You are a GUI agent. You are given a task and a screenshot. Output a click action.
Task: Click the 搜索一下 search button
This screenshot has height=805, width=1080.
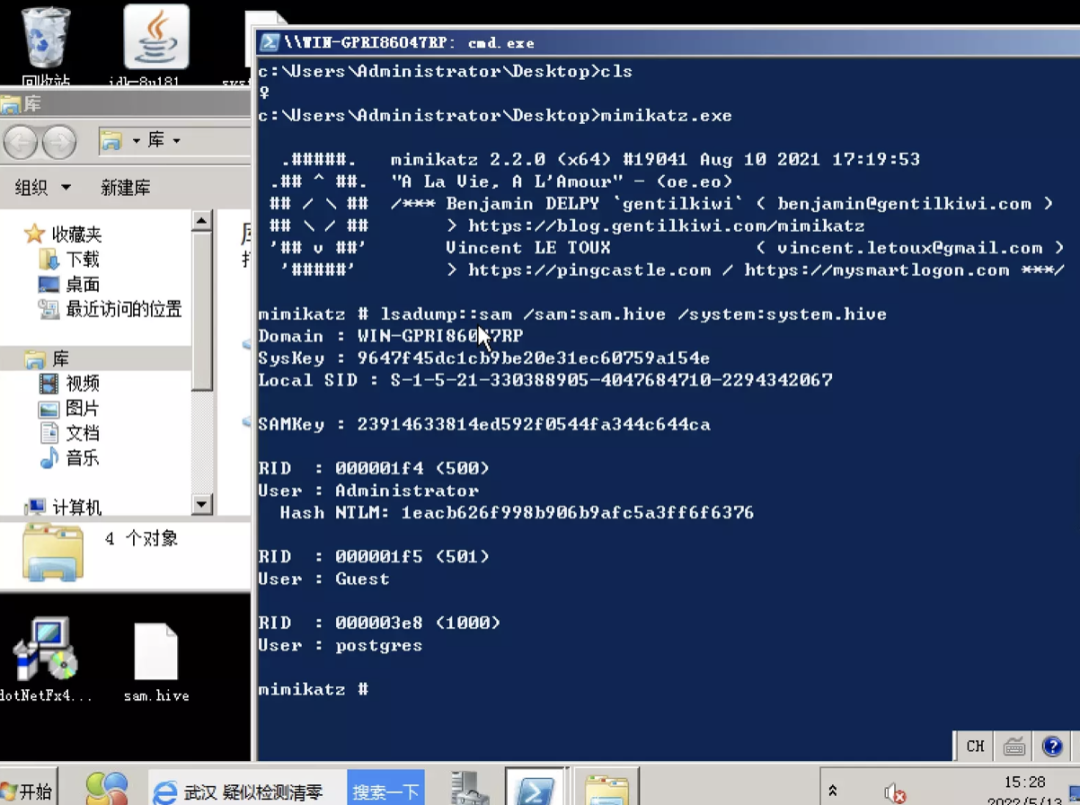tap(386, 792)
